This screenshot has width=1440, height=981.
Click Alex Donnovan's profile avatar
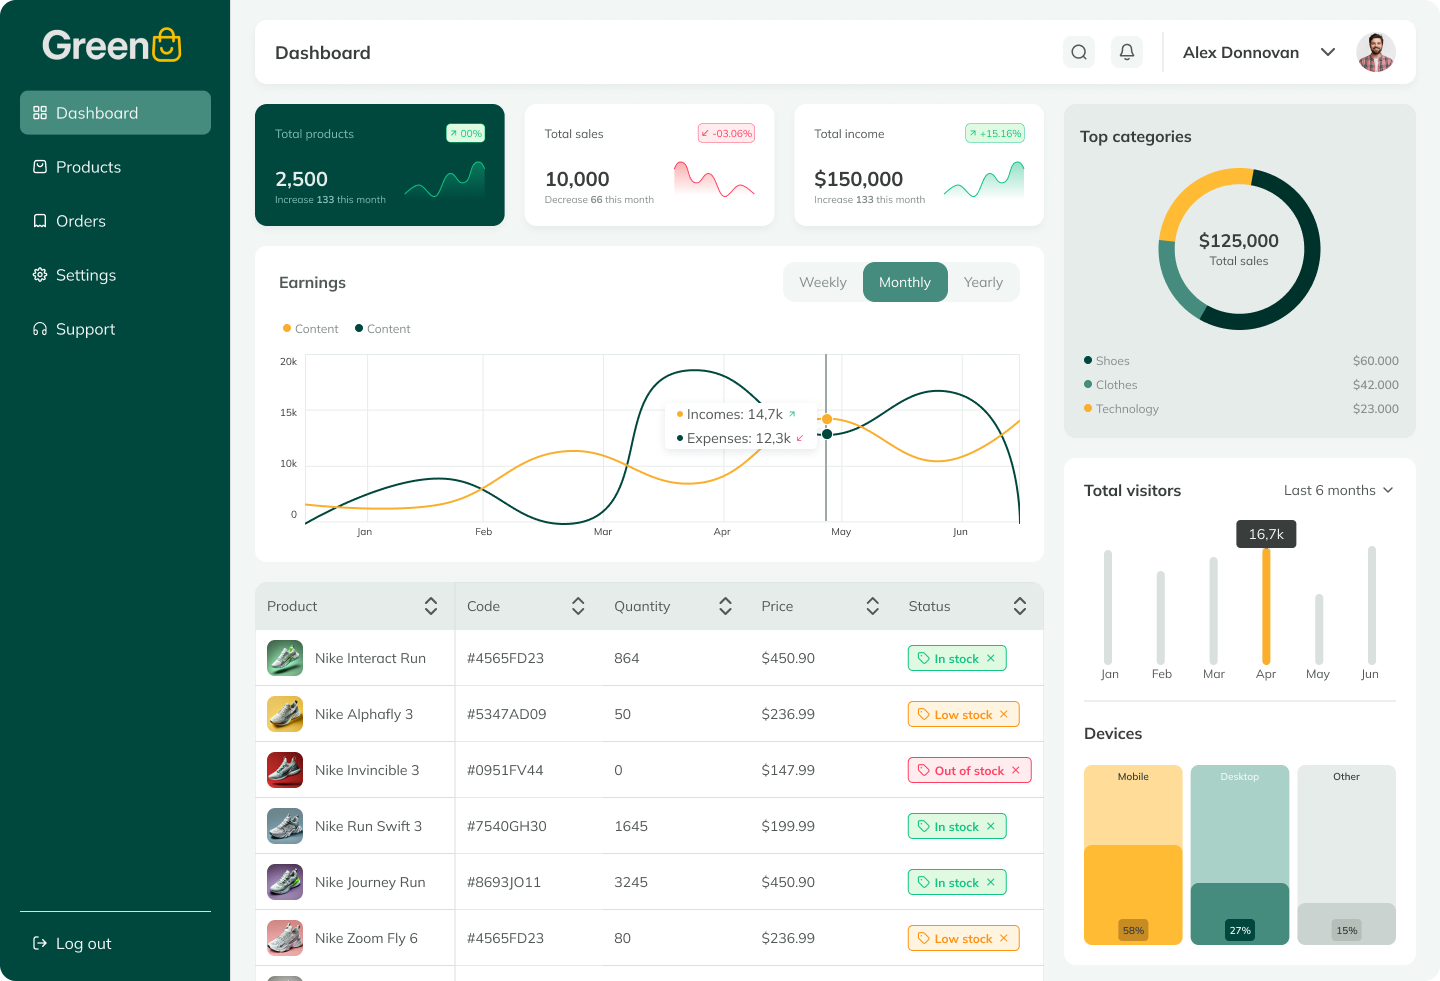point(1376,52)
